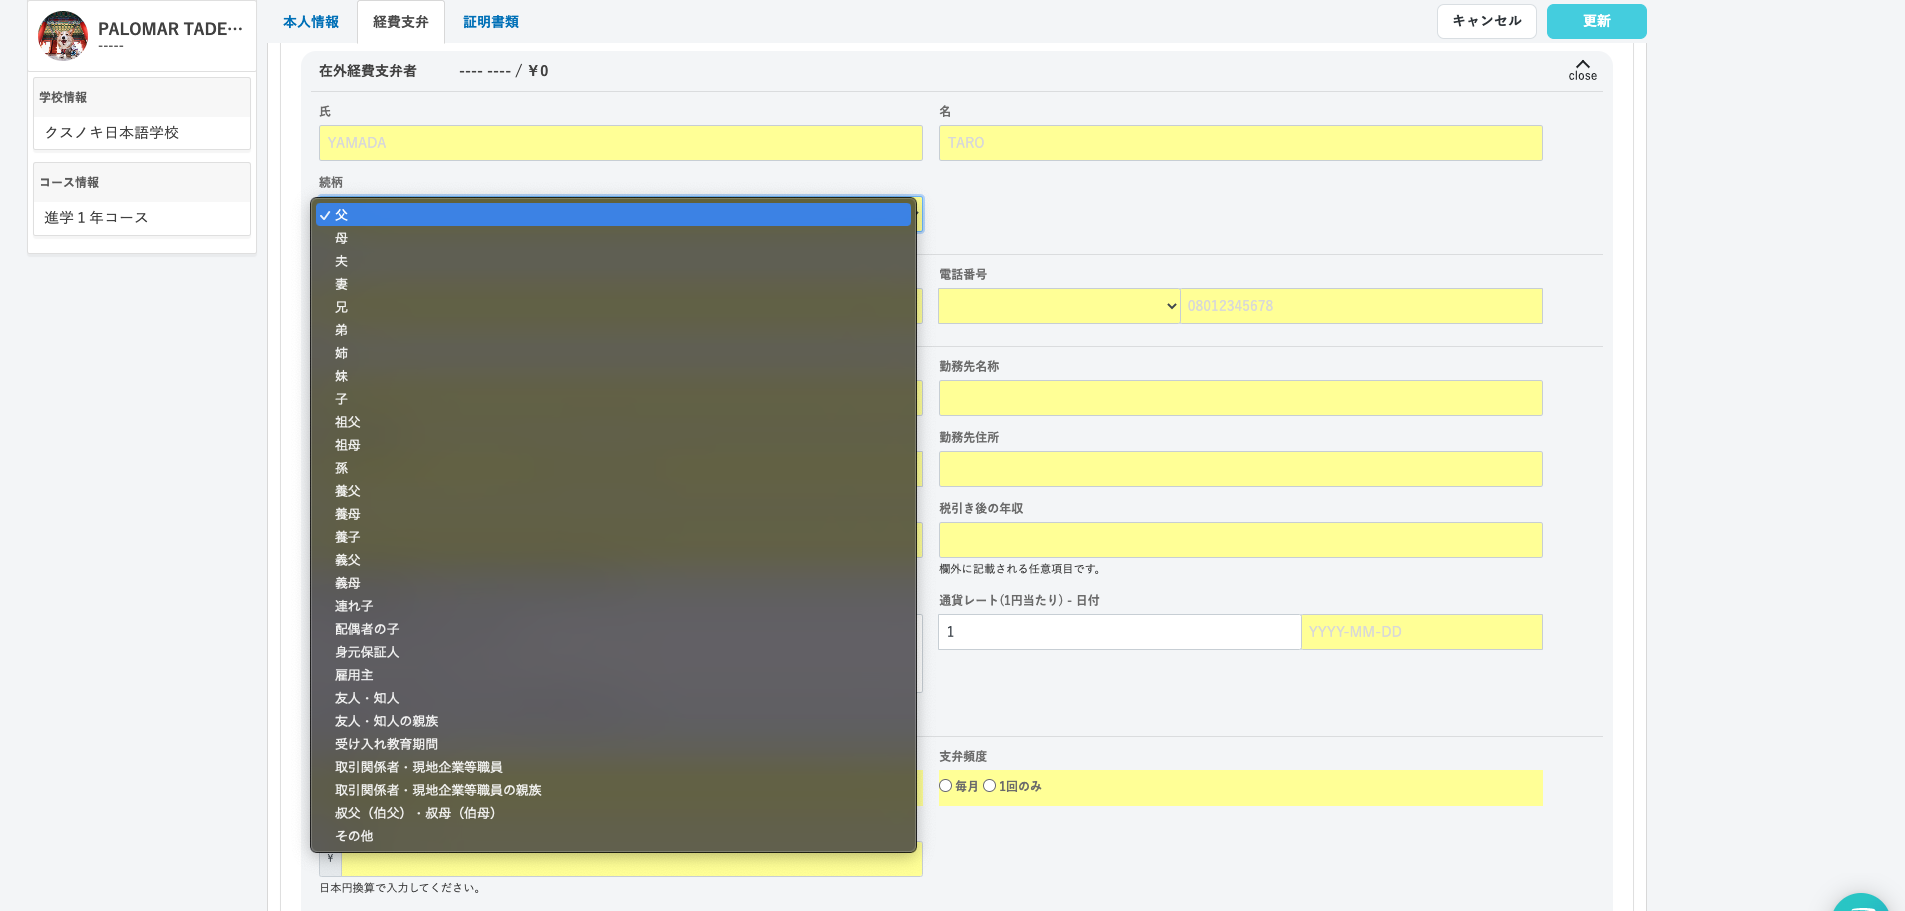Click the 更新 button
This screenshot has width=1905, height=911.
tap(1596, 21)
